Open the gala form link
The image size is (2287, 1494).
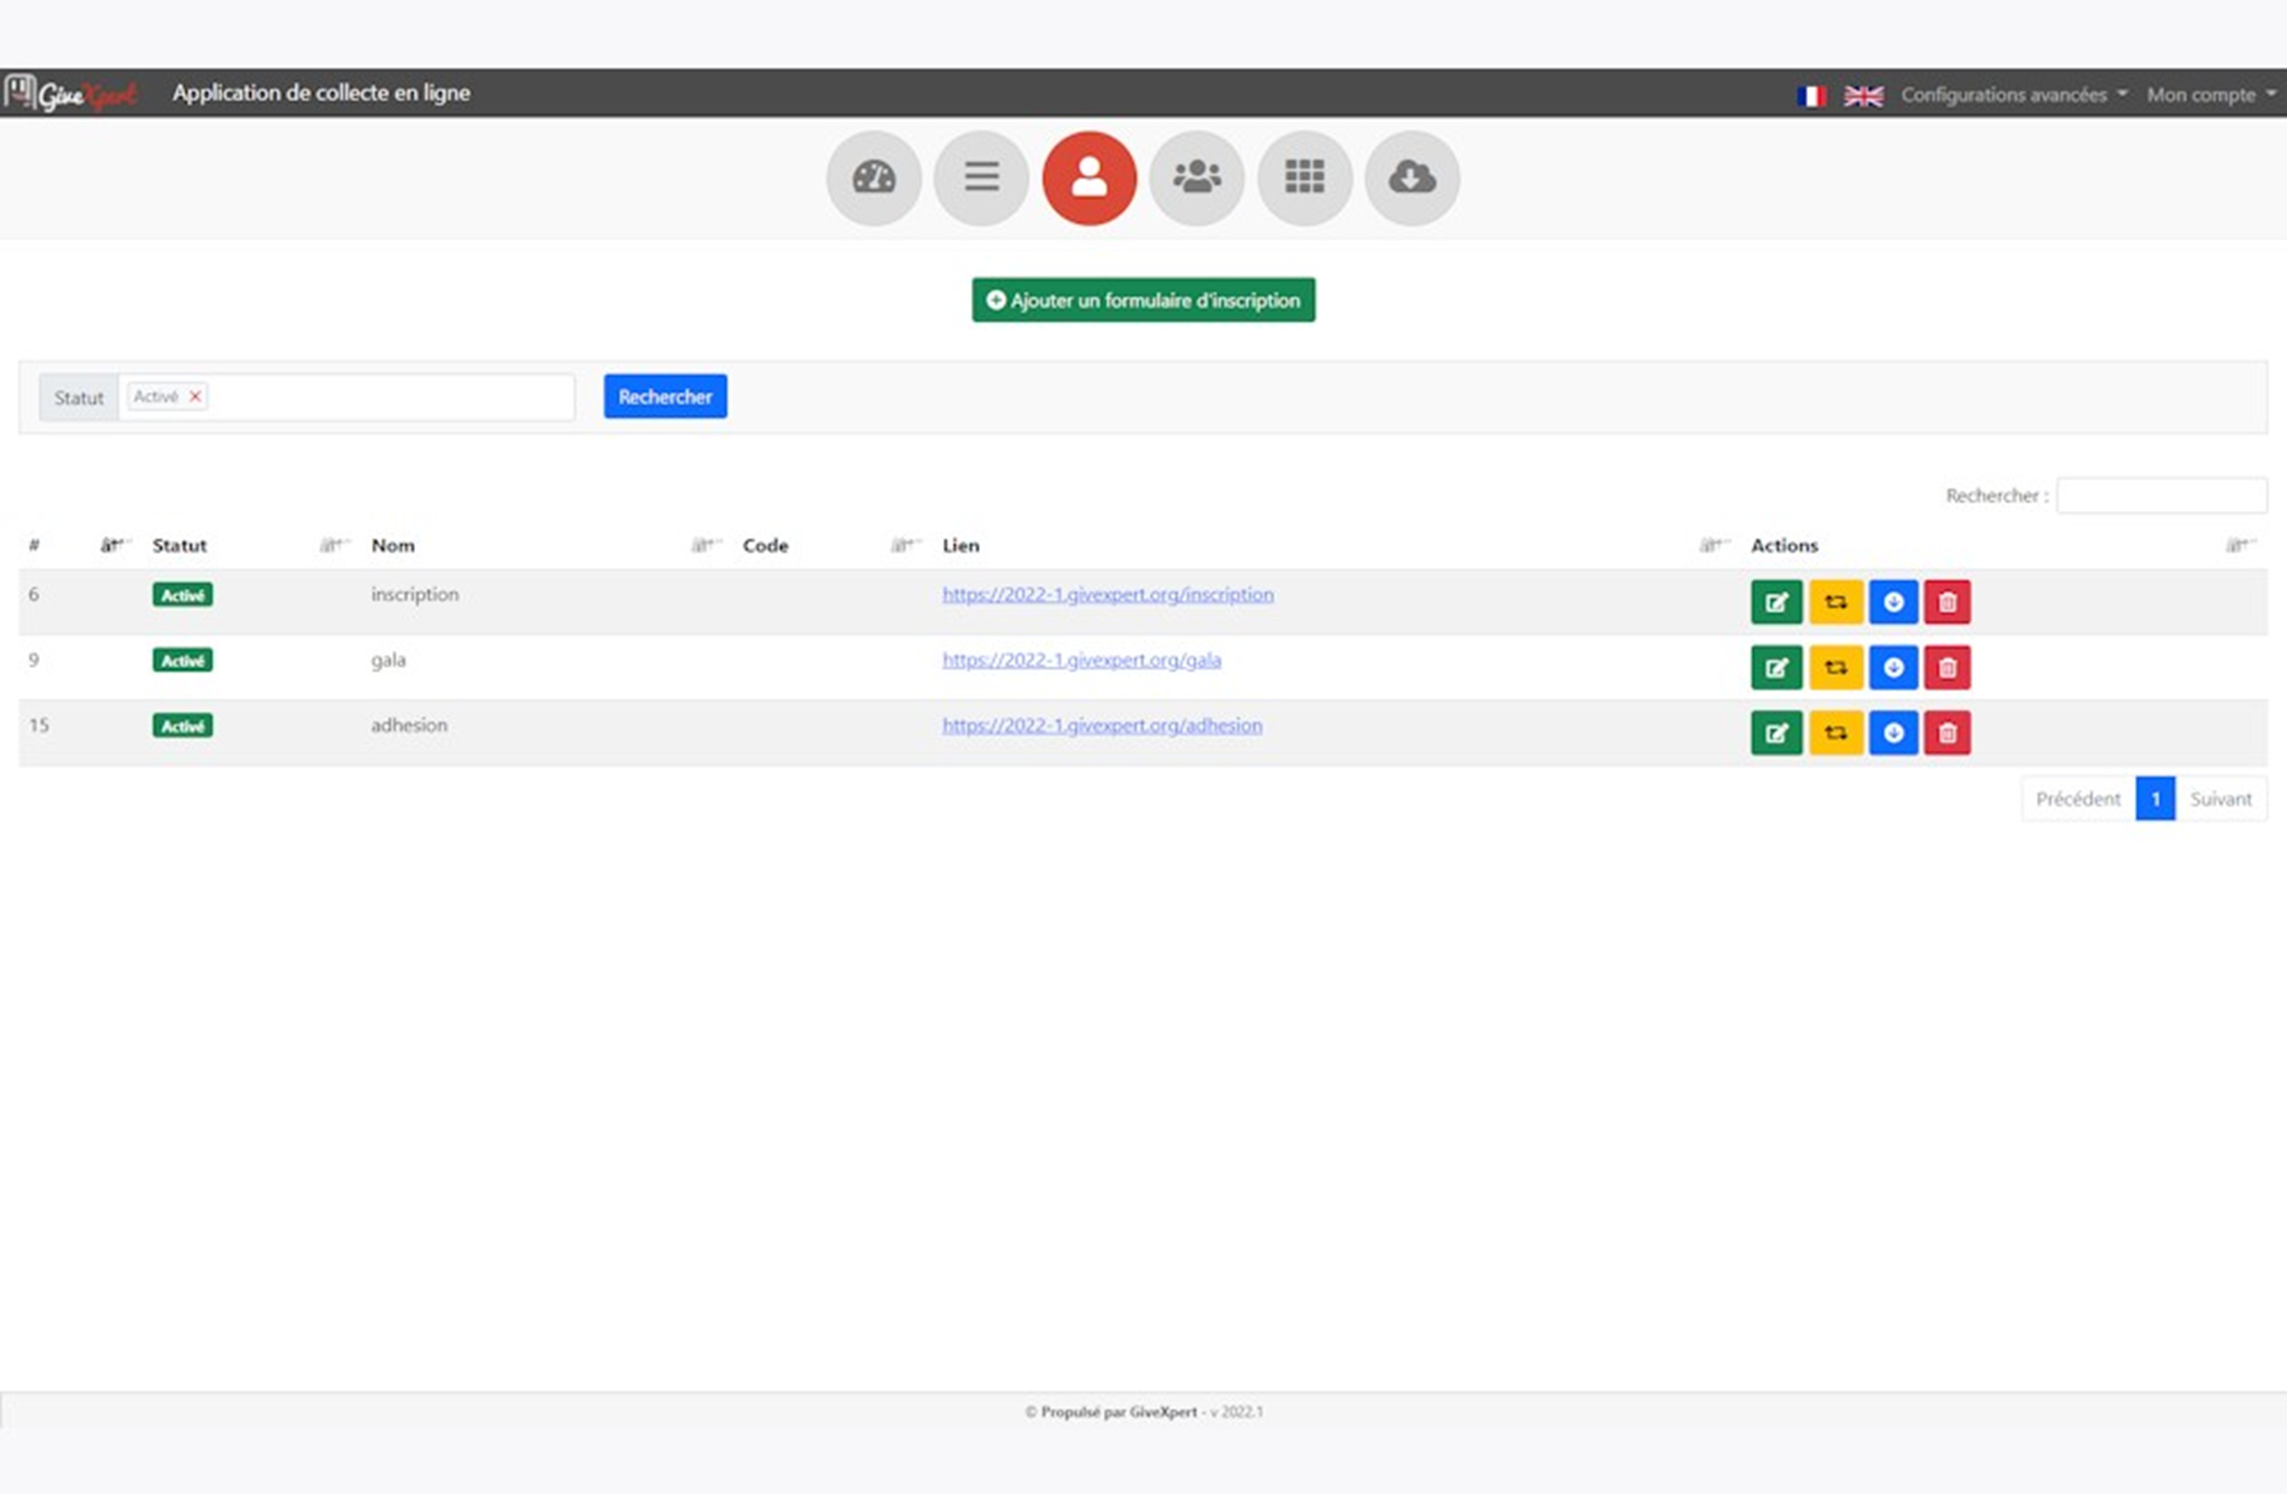(x=1081, y=660)
